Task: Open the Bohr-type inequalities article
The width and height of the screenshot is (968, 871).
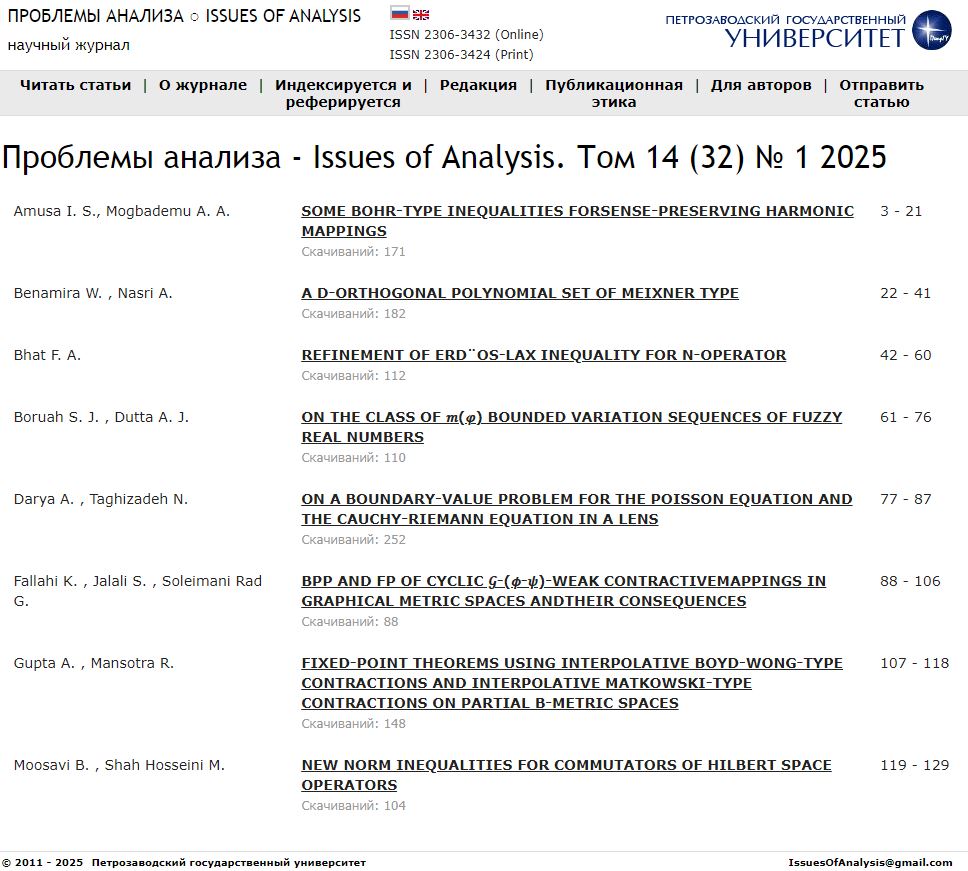Action: 577,220
